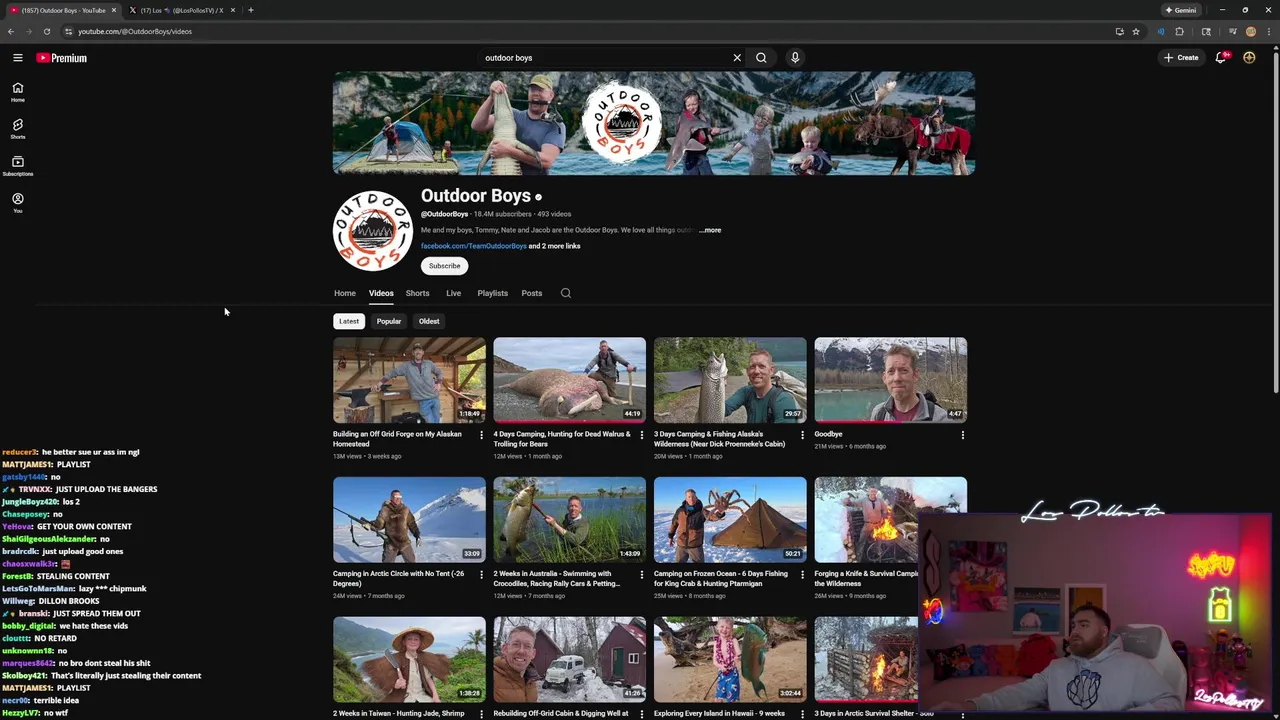This screenshot has width=1280, height=720.
Task: Install app icon in the address bar
Action: coord(1119,31)
